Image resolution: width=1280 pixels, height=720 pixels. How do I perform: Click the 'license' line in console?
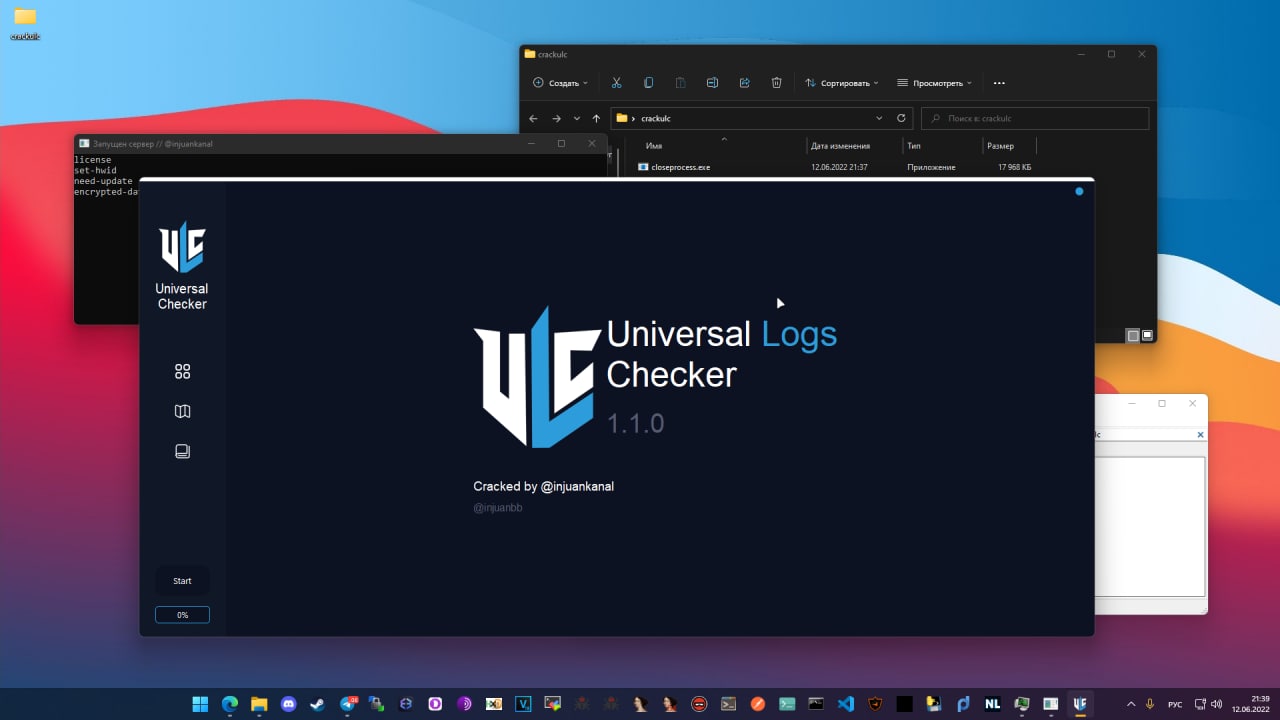(x=93, y=160)
